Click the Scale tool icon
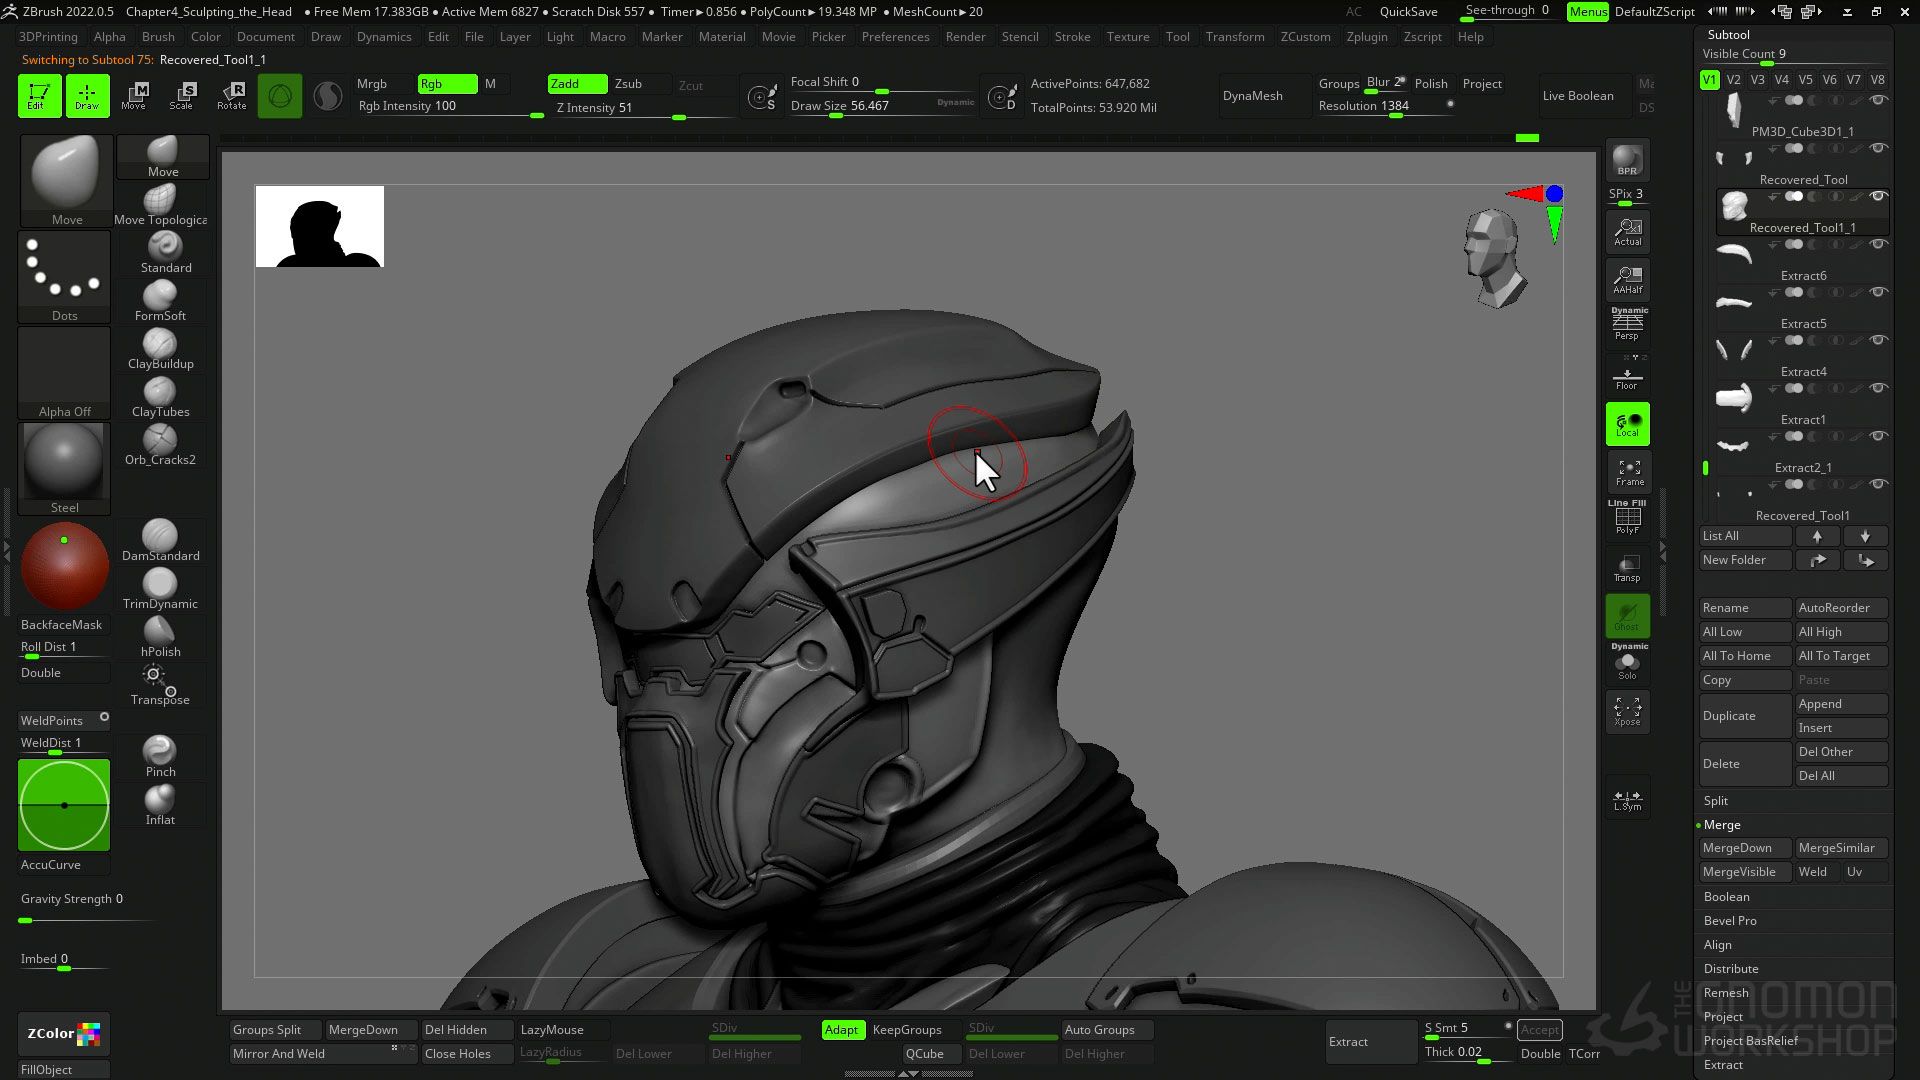 click(182, 95)
